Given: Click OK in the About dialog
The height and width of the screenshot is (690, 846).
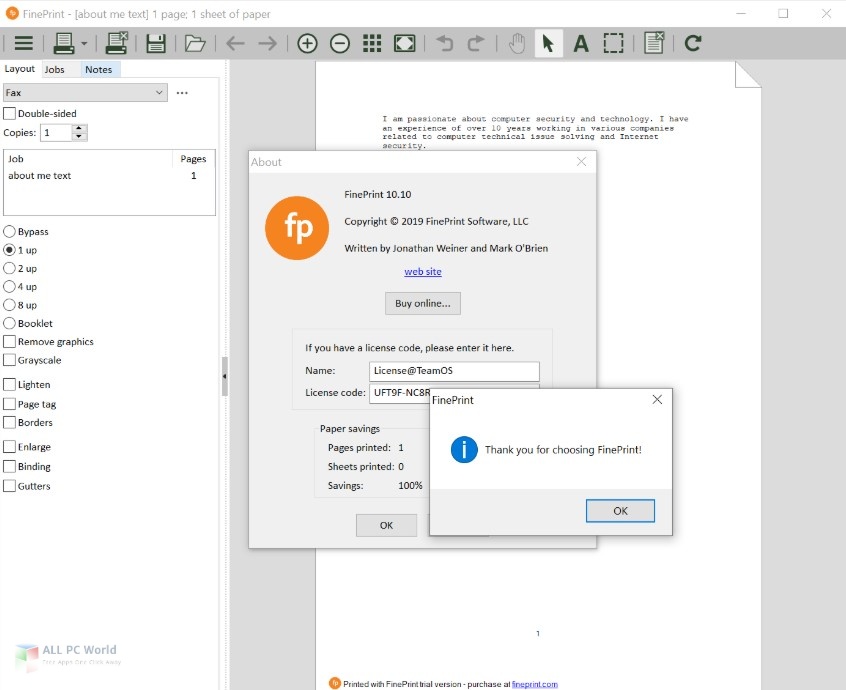Looking at the screenshot, I should [386, 525].
